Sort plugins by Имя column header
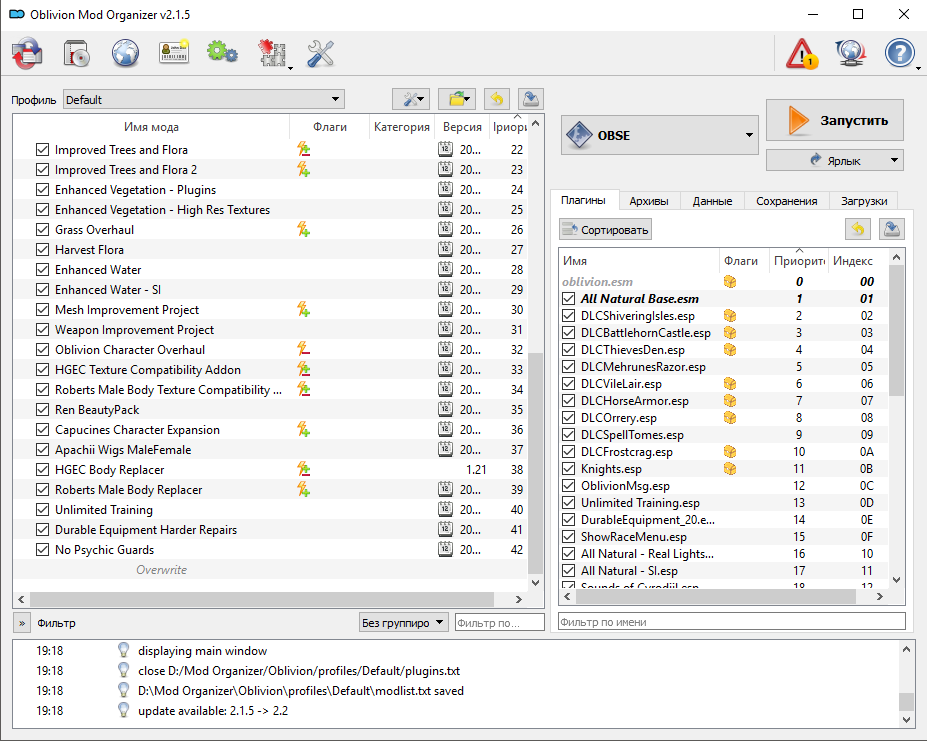The width and height of the screenshot is (927, 741). pos(638,261)
